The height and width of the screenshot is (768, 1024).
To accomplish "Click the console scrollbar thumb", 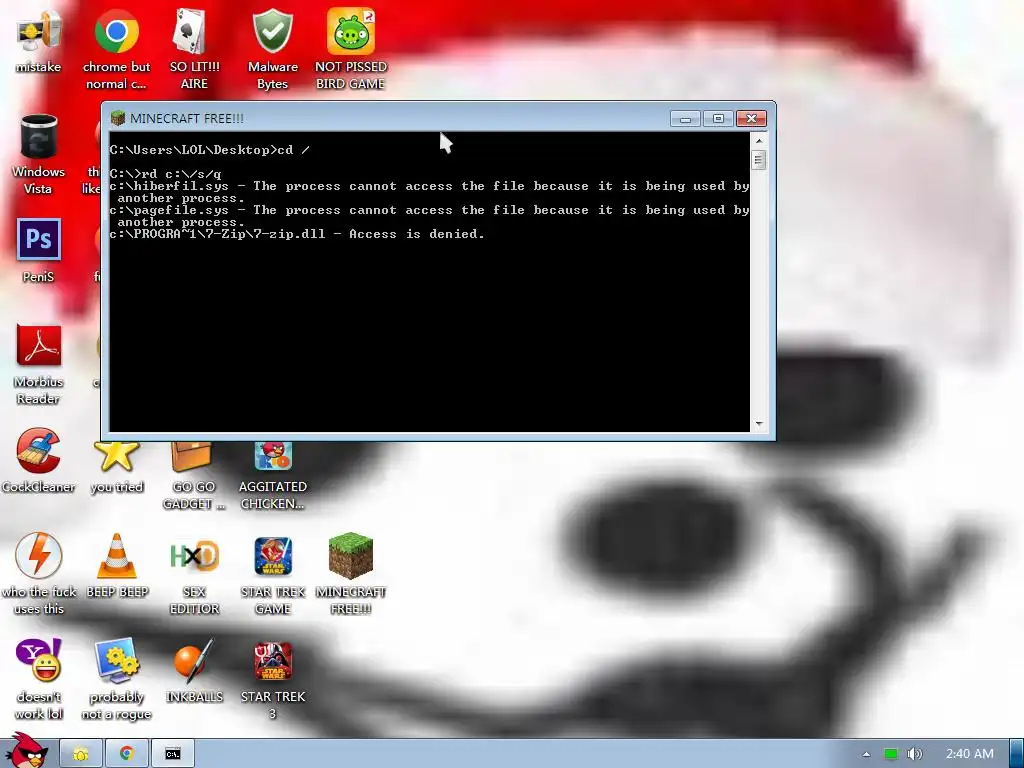I will [759, 160].
